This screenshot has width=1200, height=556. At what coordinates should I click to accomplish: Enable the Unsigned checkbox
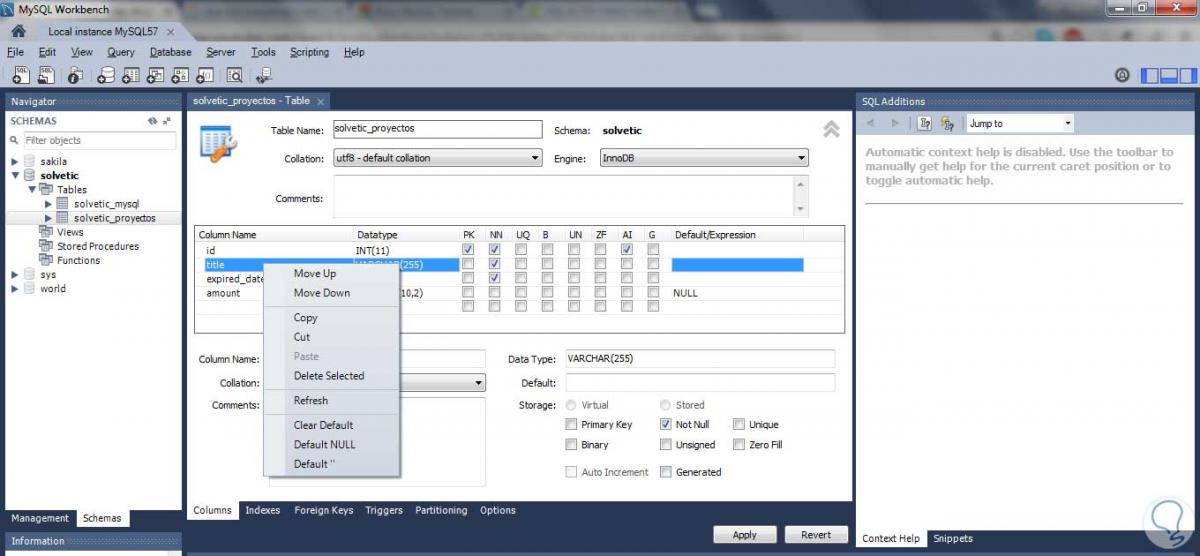(666, 444)
